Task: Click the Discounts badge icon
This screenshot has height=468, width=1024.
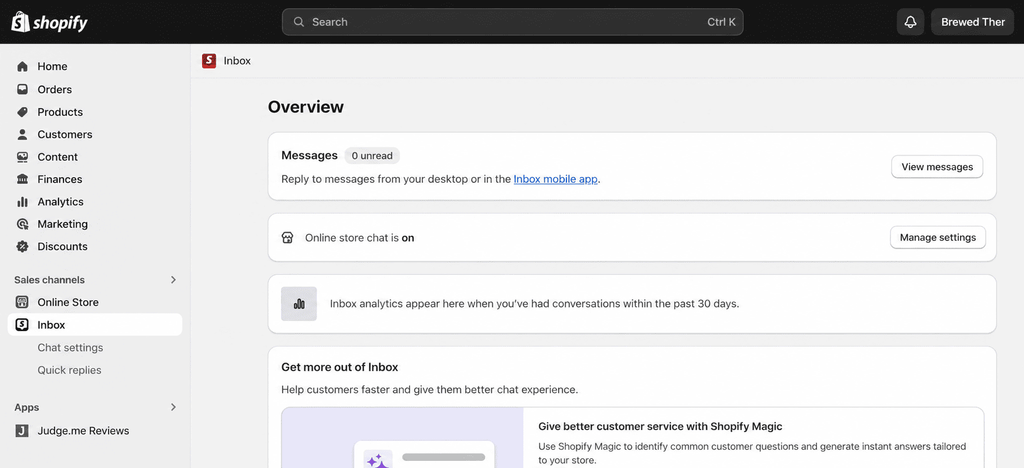Action: (x=22, y=247)
